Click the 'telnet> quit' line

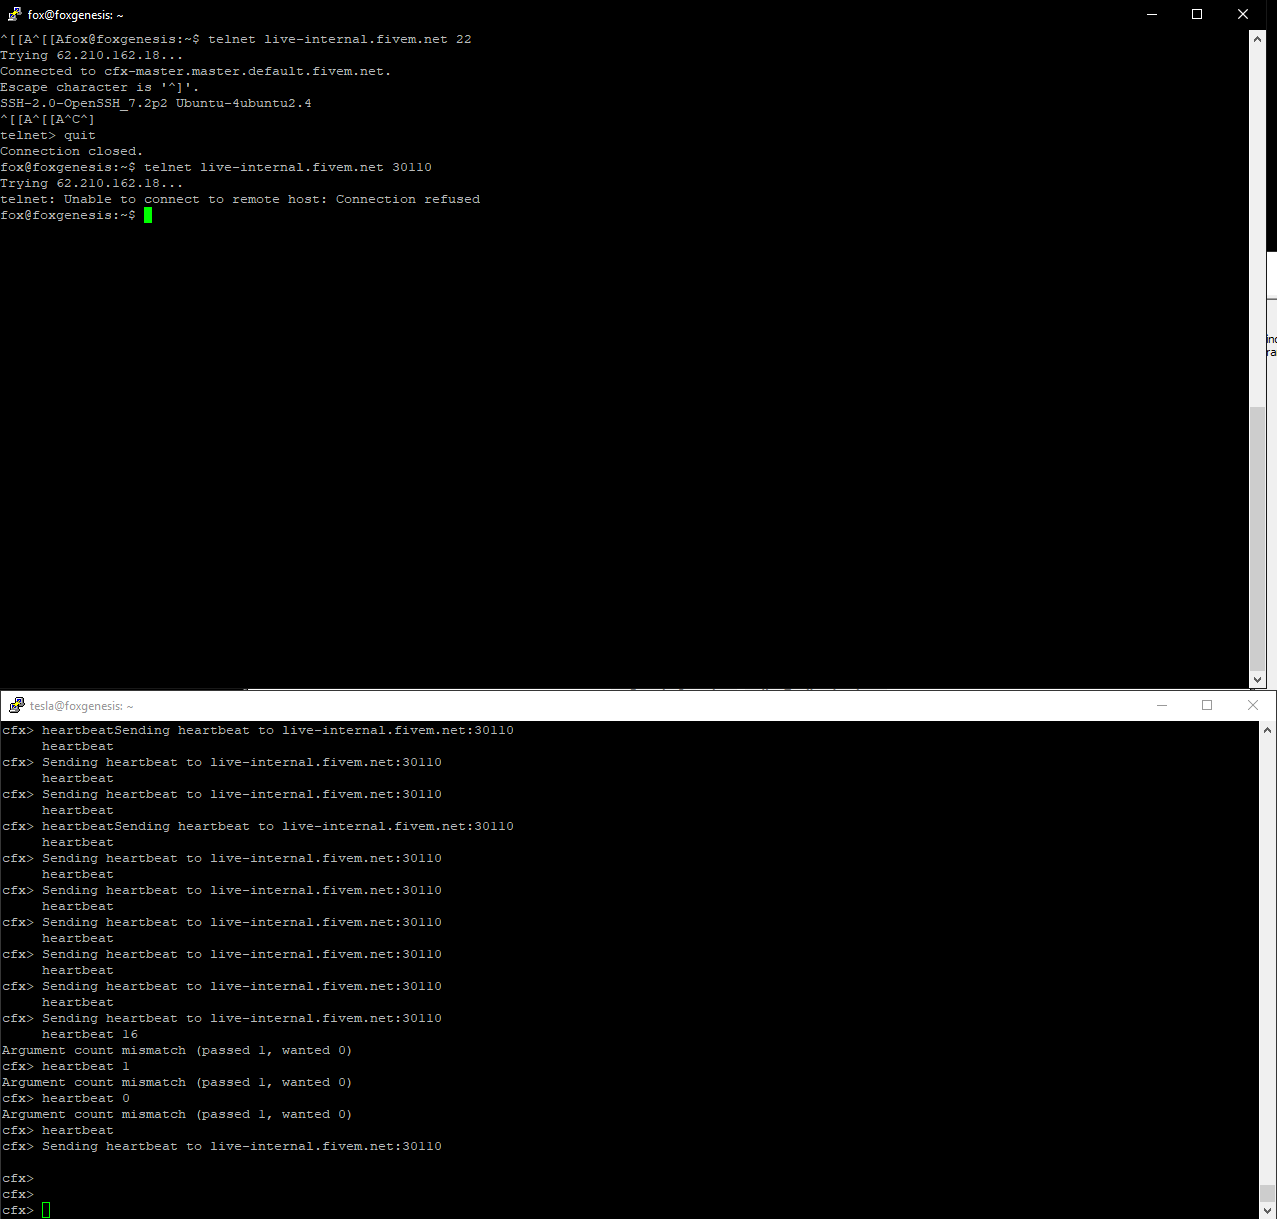(x=48, y=135)
